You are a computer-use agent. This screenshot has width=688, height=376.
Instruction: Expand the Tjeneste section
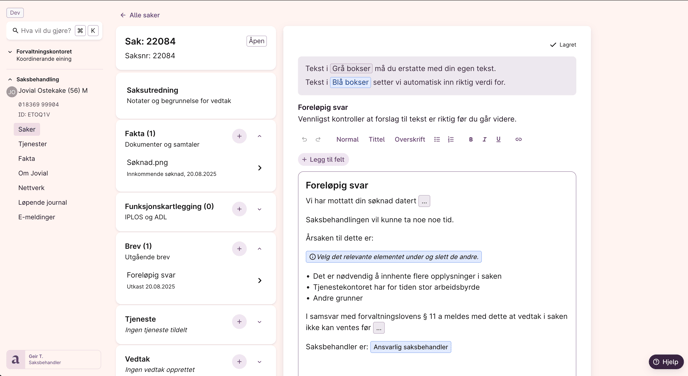pyautogui.click(x=259, y=322)
